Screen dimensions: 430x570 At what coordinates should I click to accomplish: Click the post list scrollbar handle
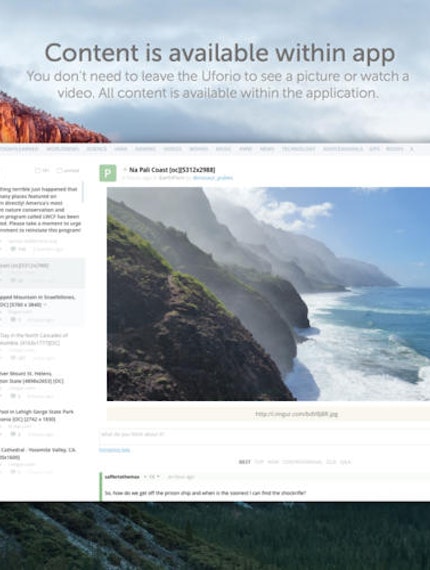click(x=83, y=192)
